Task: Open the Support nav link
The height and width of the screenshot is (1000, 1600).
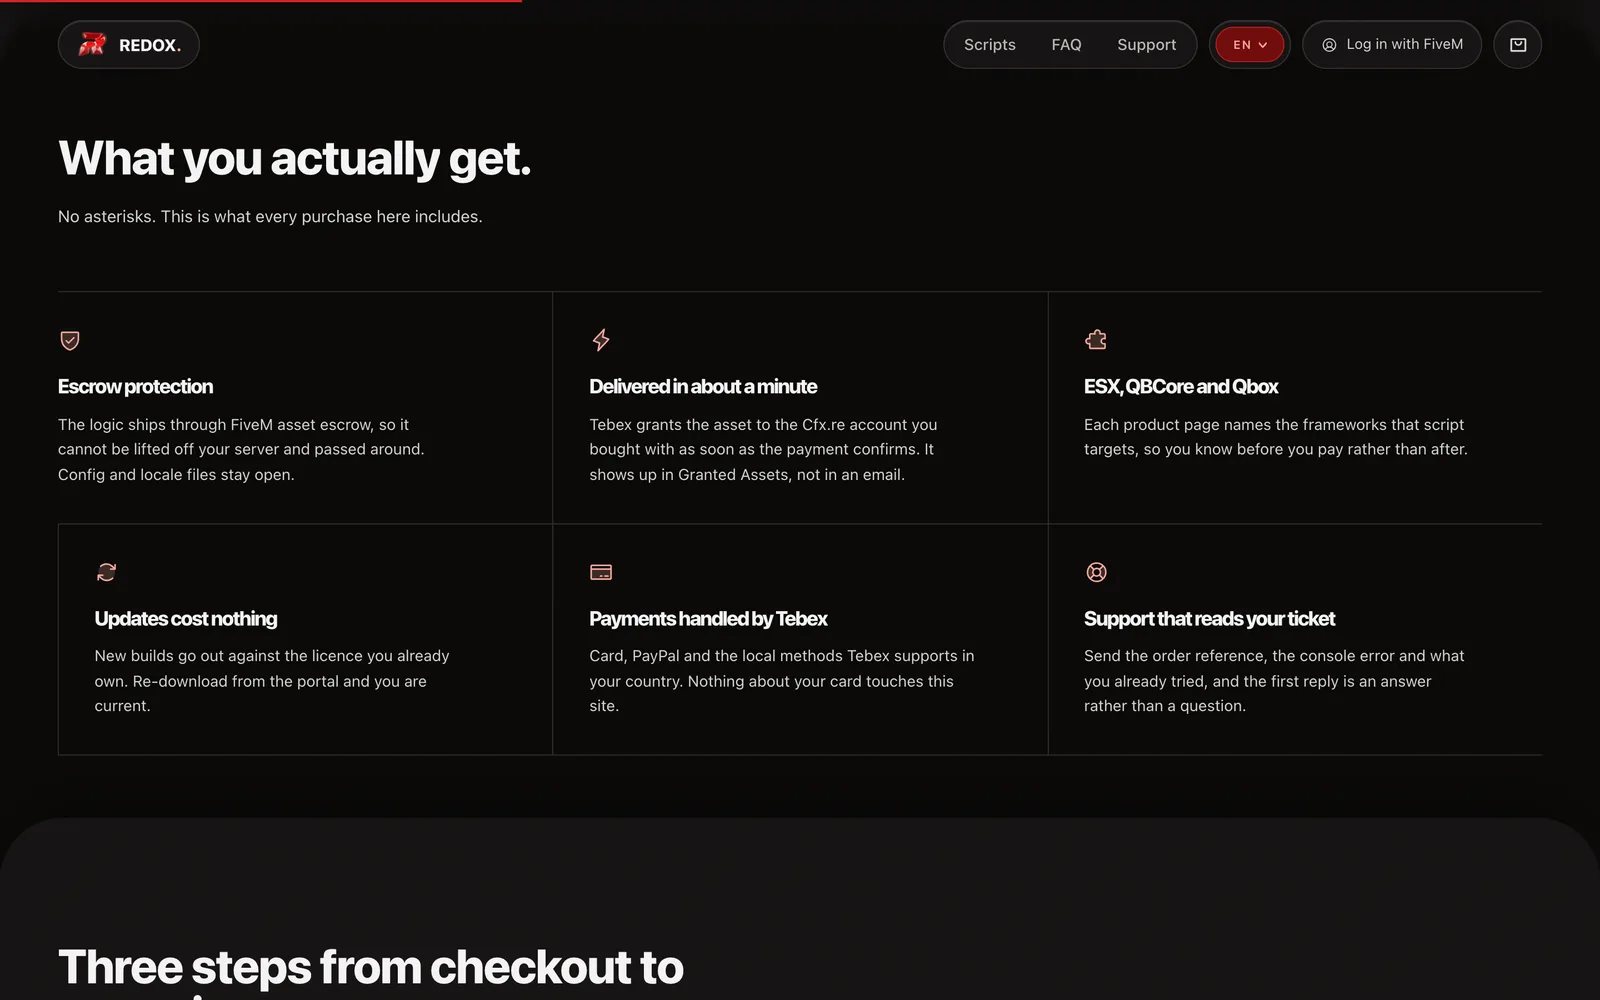Action: (1146, 45)
